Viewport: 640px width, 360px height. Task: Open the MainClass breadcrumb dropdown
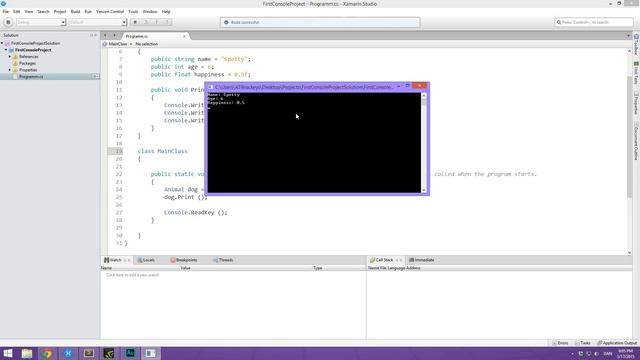point(118,44)
